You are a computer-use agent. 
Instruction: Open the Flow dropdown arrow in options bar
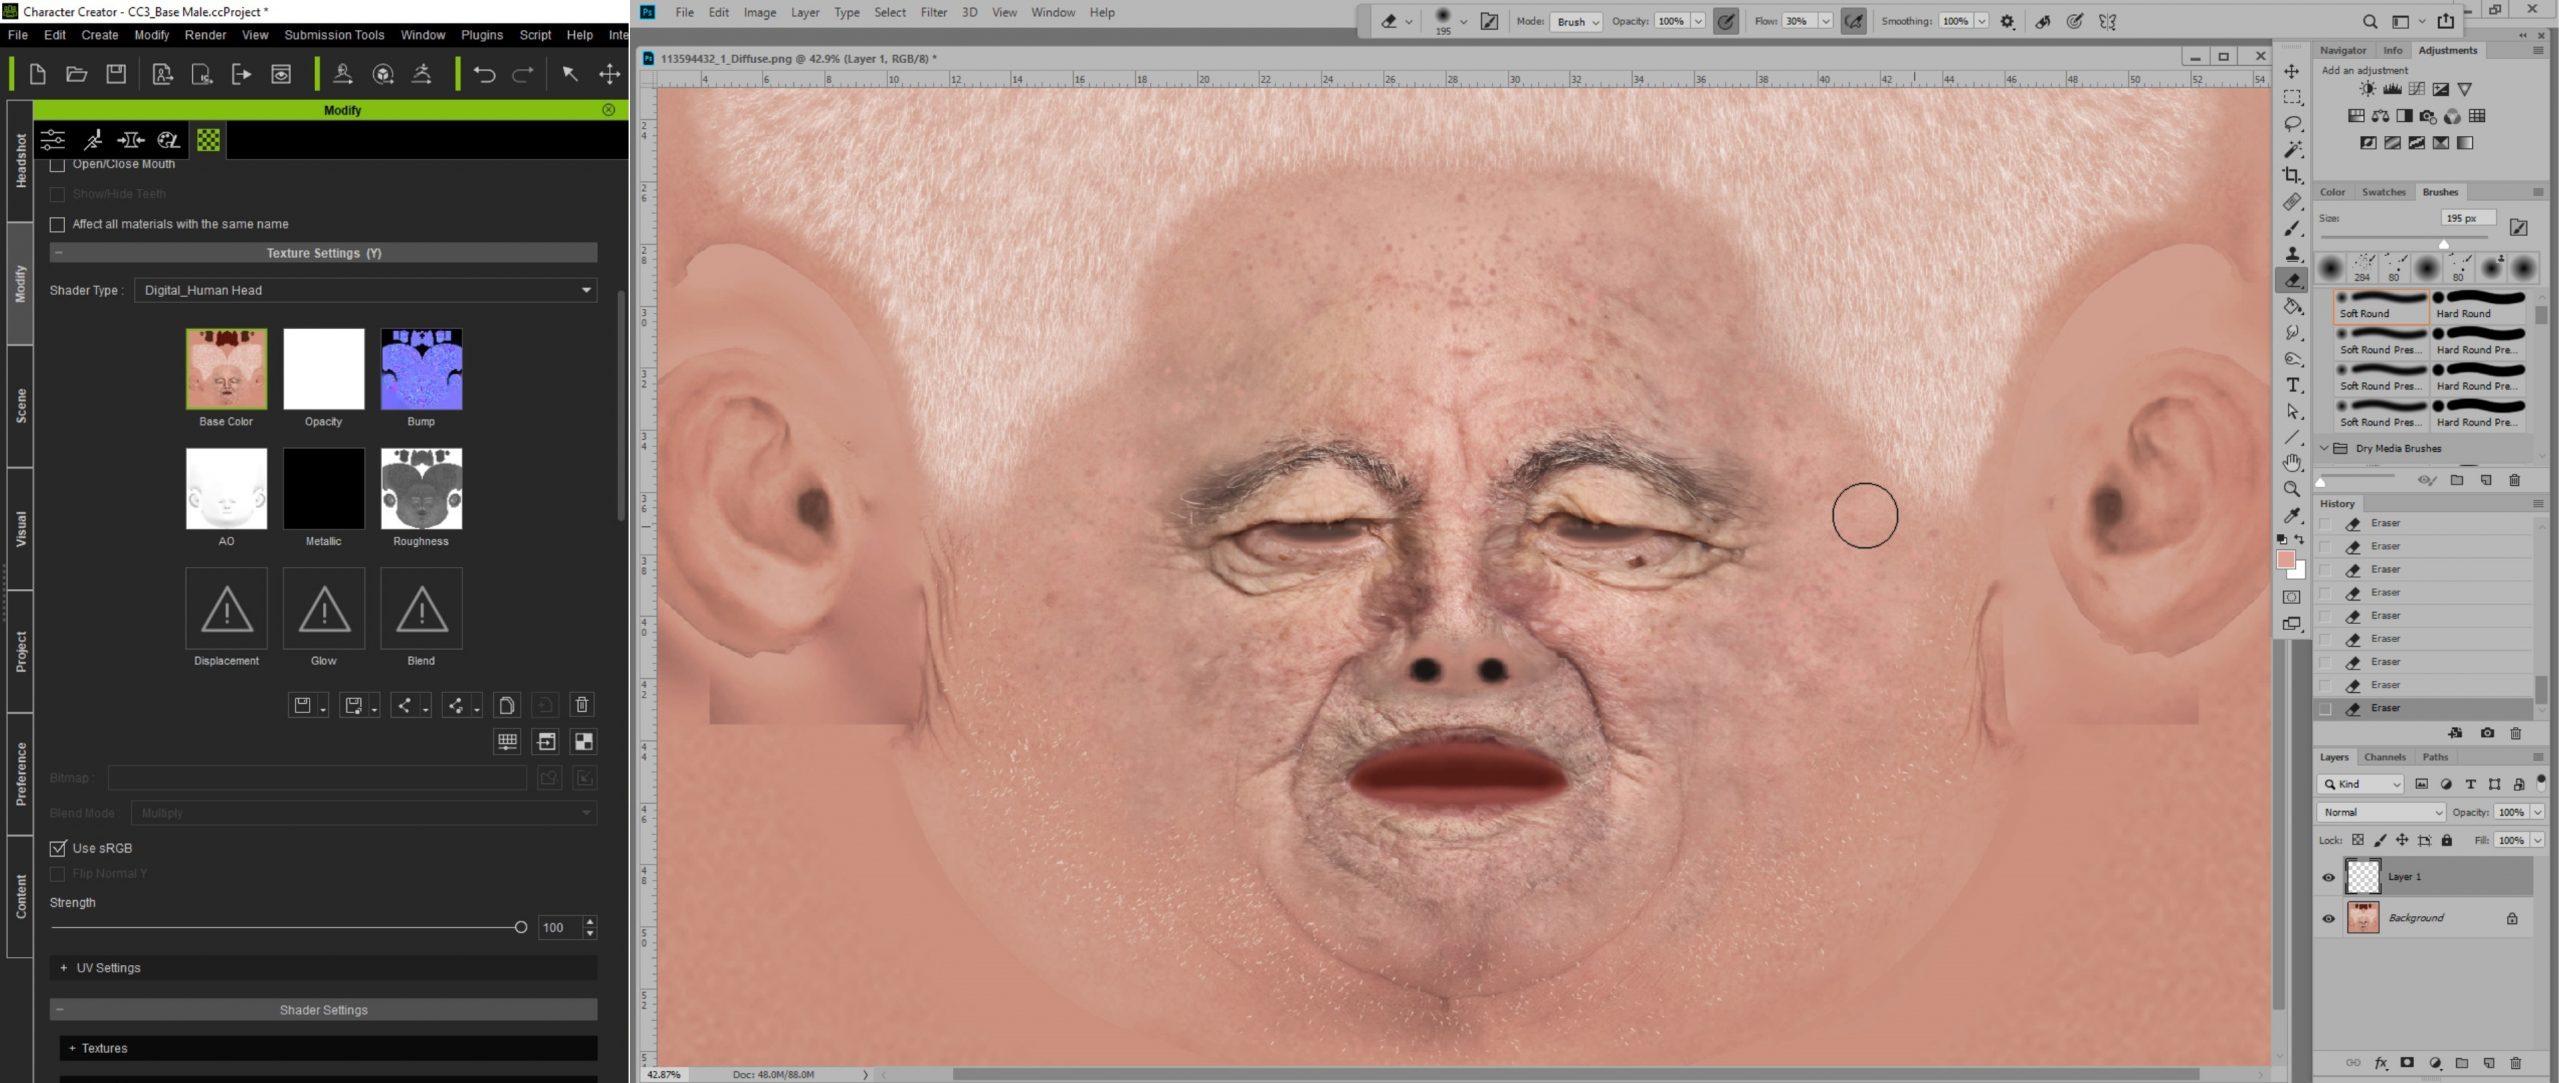(1825, 21)
